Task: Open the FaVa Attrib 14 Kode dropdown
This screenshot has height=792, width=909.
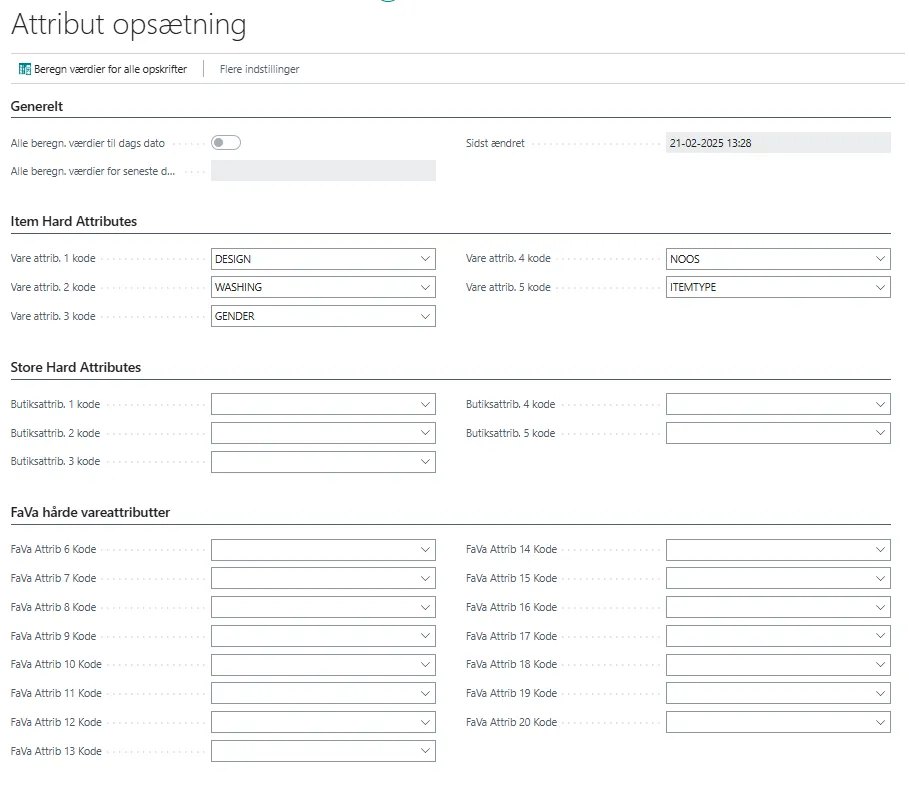Action: 880,550
